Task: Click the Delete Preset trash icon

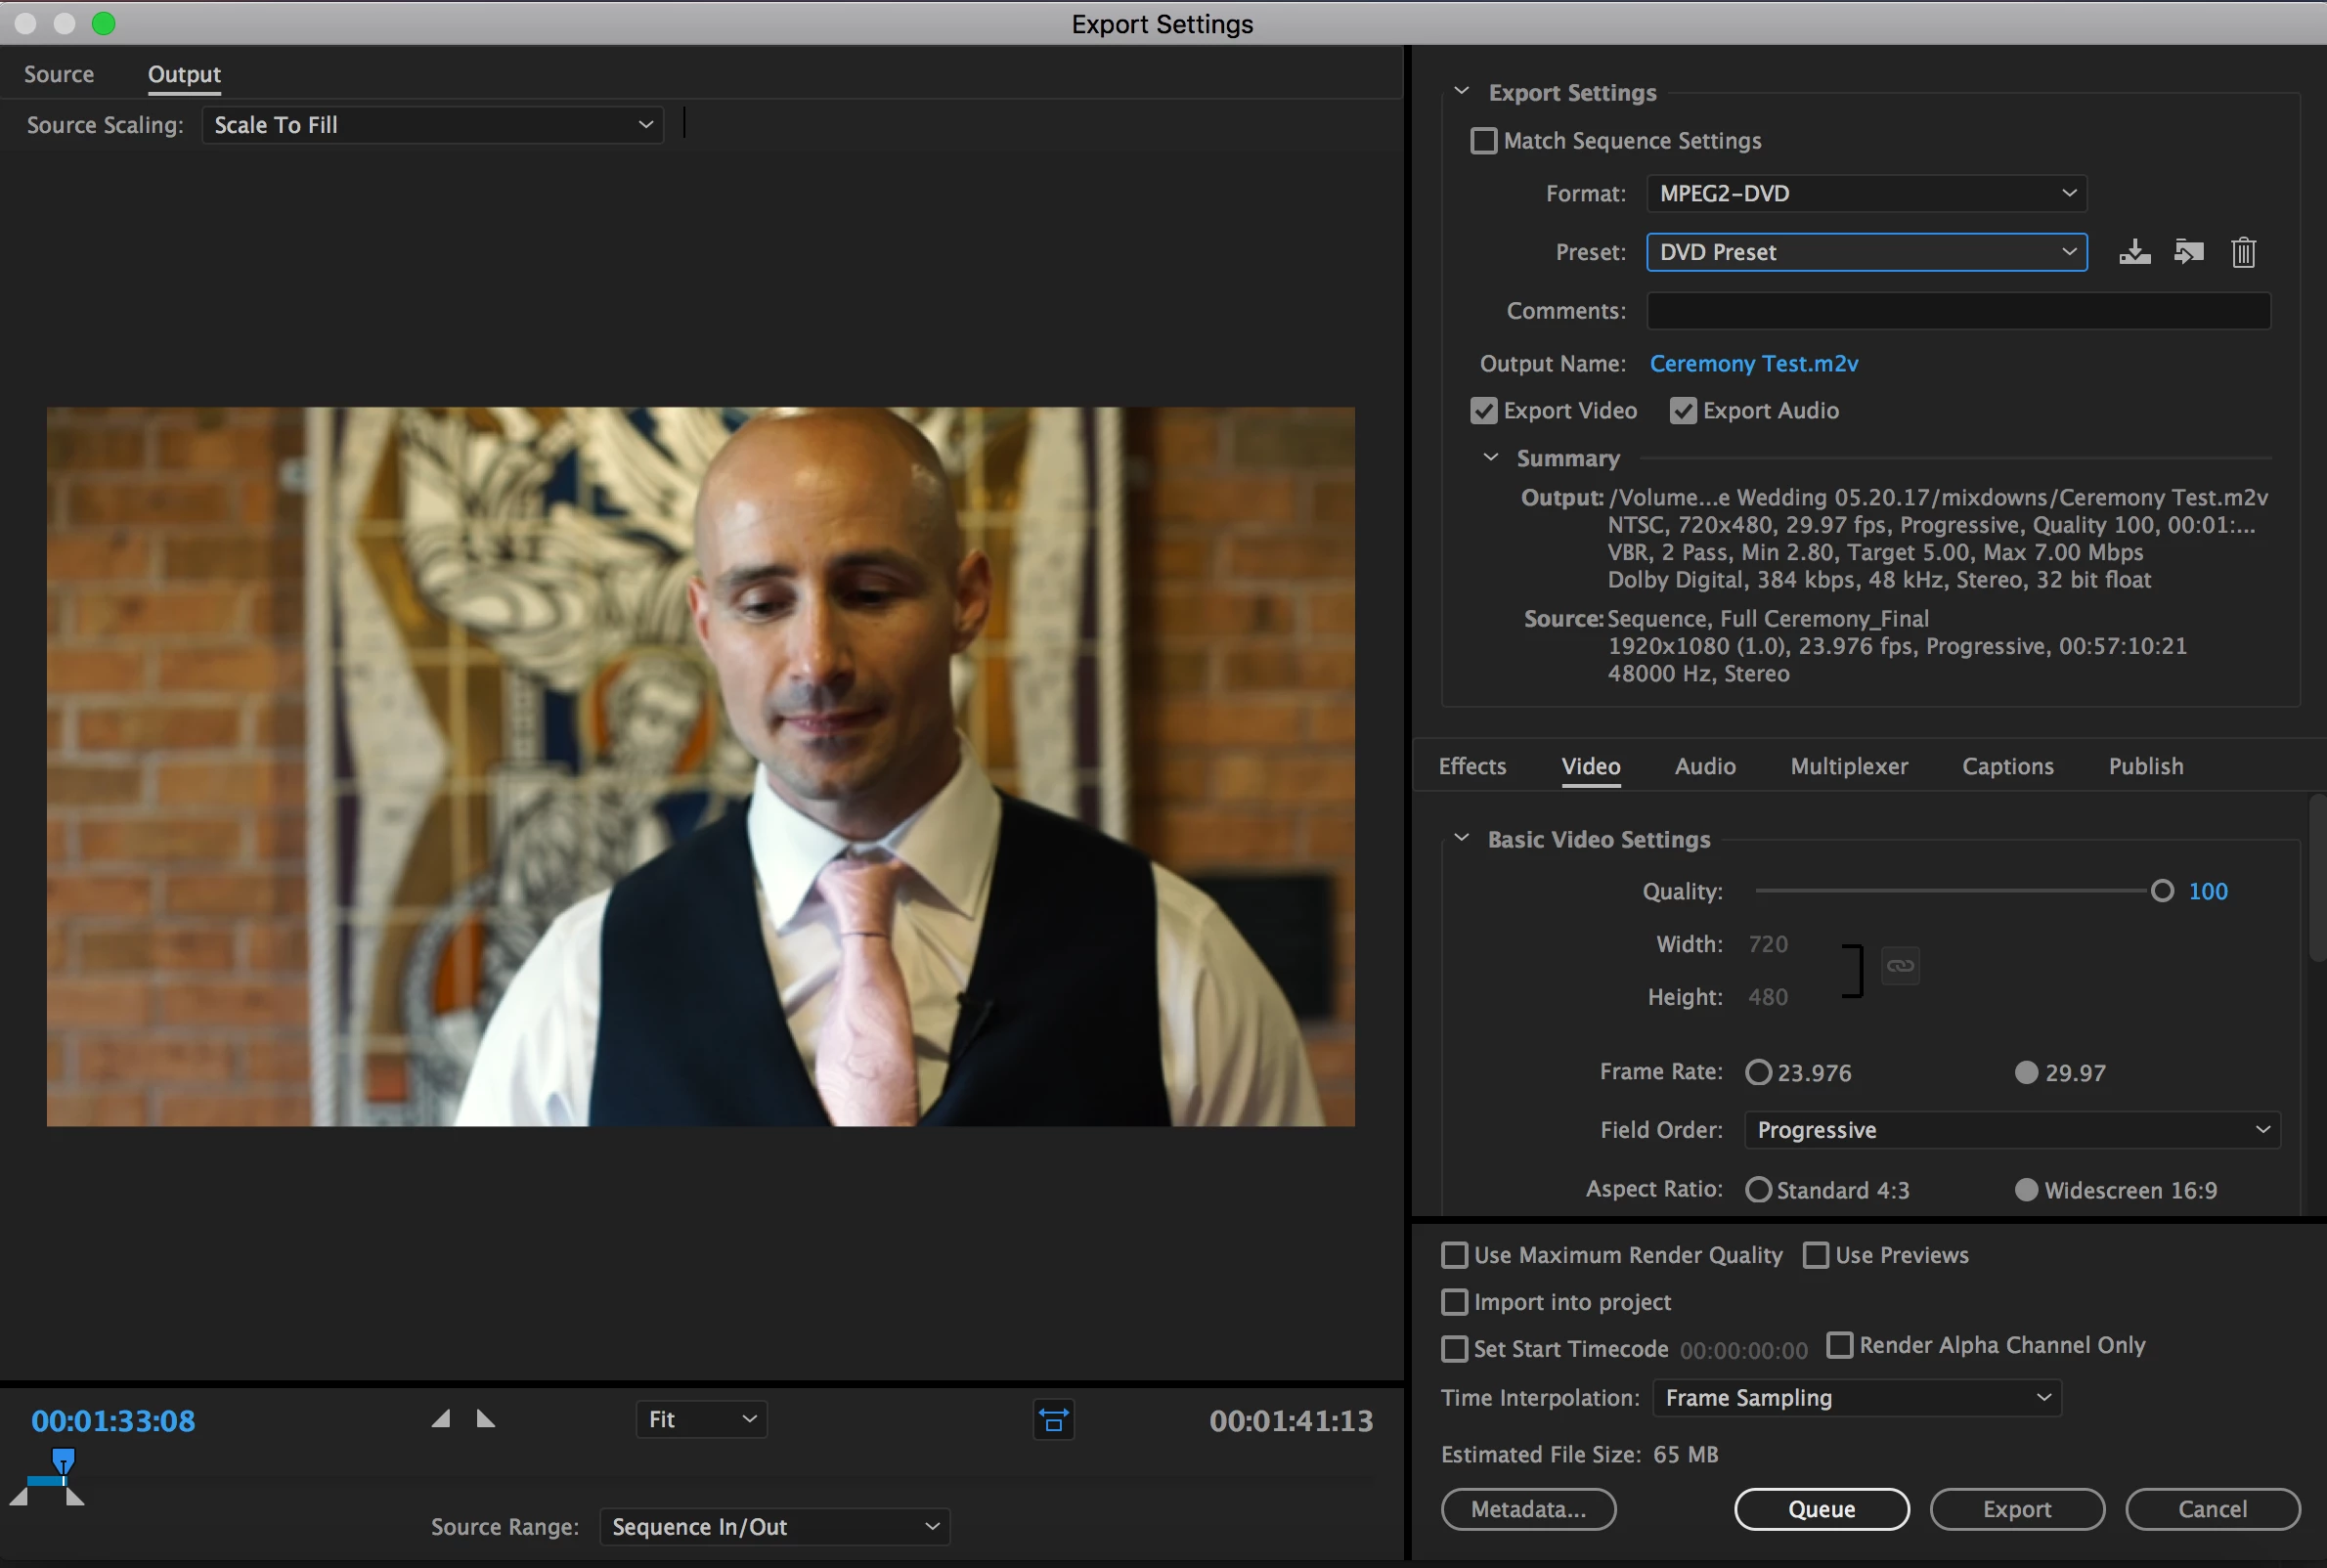Action: click(2243, 252)
